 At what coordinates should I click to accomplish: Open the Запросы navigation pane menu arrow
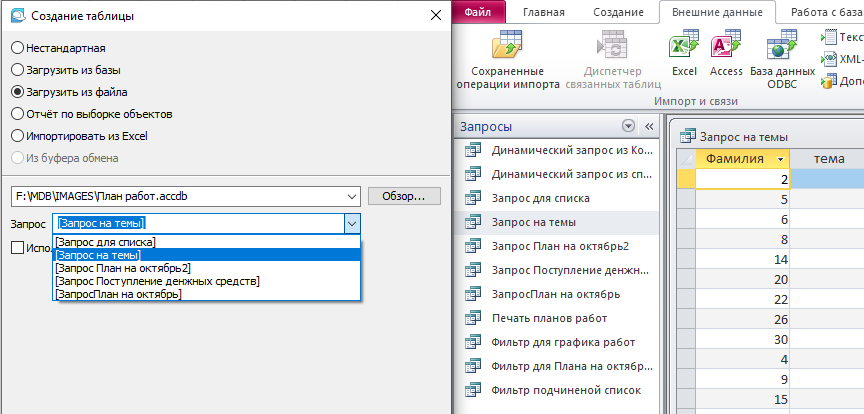click(x=628, y=126)
